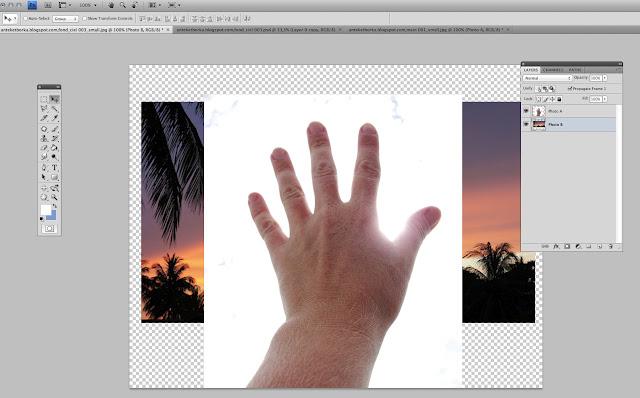Viewport: 640px width, 398px height.
Task: Select the 3D Rotate tool
Action: click(x=44, y=189)
